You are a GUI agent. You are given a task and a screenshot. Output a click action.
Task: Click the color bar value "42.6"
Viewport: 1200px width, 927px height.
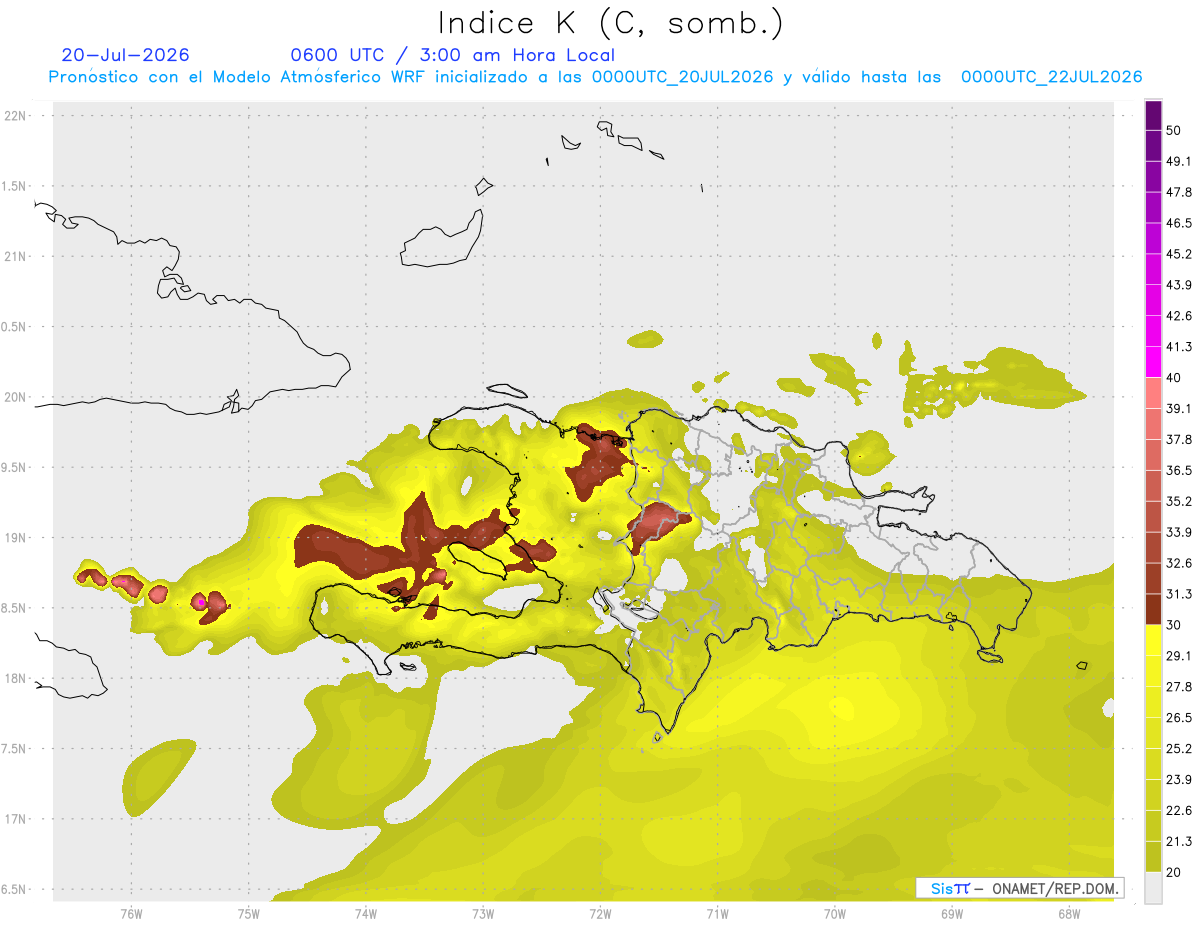(1178, 316)
